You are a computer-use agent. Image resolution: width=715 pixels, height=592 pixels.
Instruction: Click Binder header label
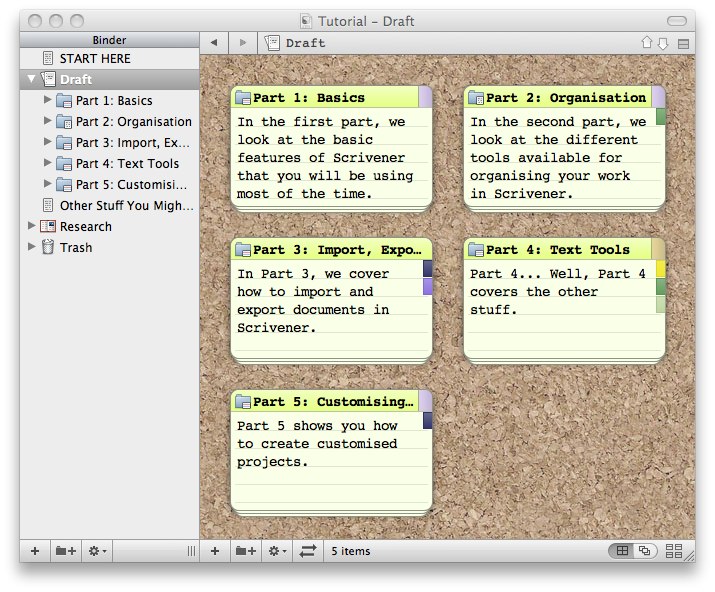(109, 40)
